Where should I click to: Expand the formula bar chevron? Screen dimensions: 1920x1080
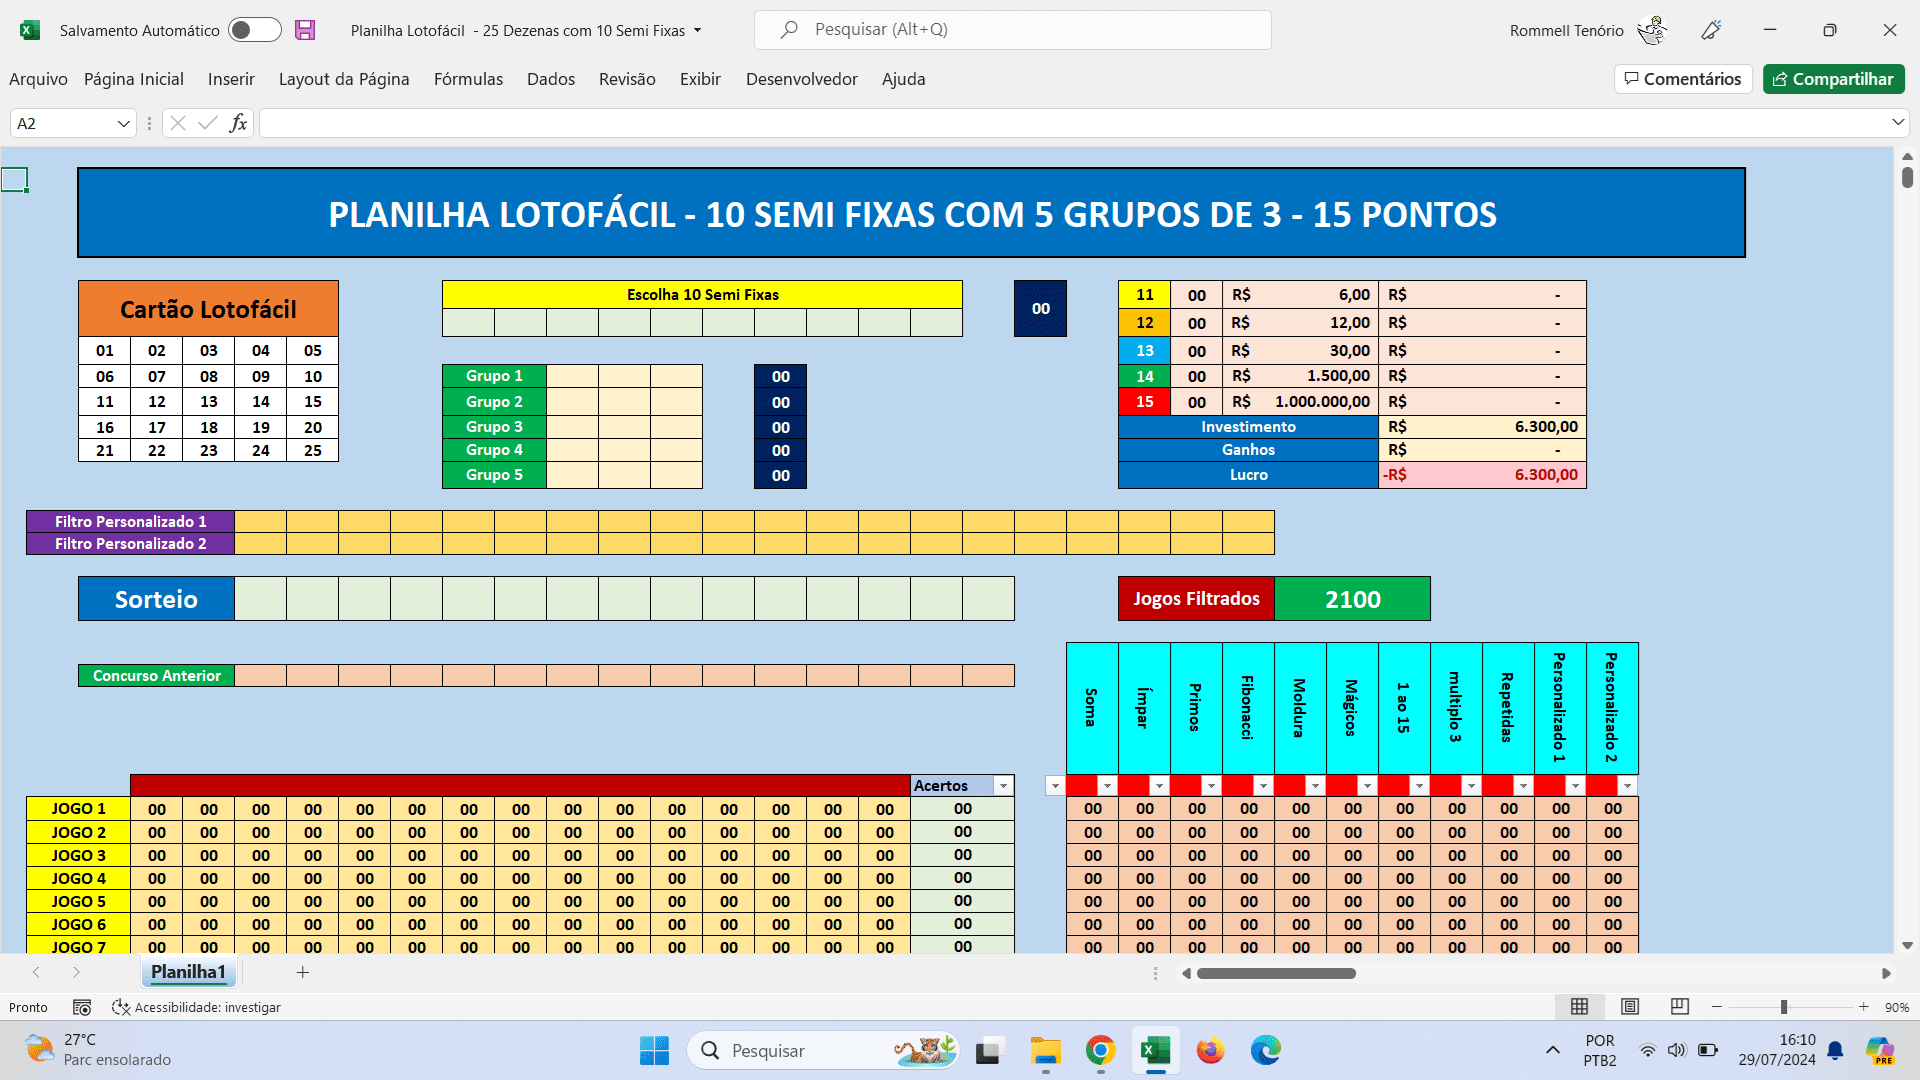tap(1897, 122)
